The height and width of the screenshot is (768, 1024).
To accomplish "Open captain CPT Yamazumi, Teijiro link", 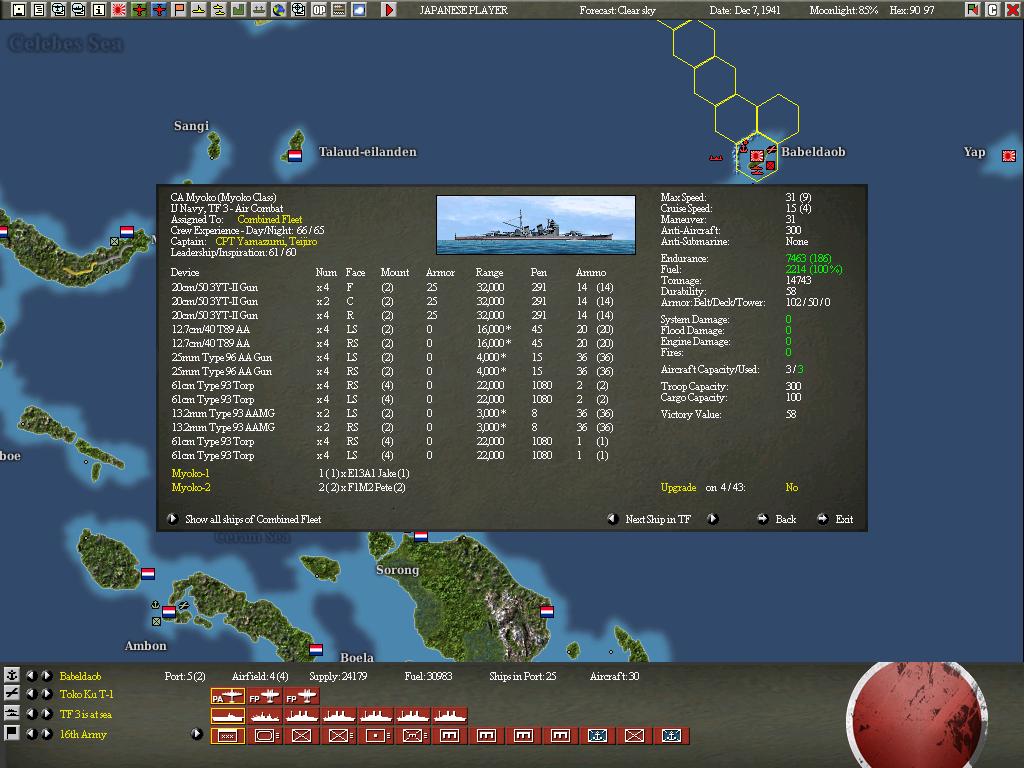I will pos(266,242).
